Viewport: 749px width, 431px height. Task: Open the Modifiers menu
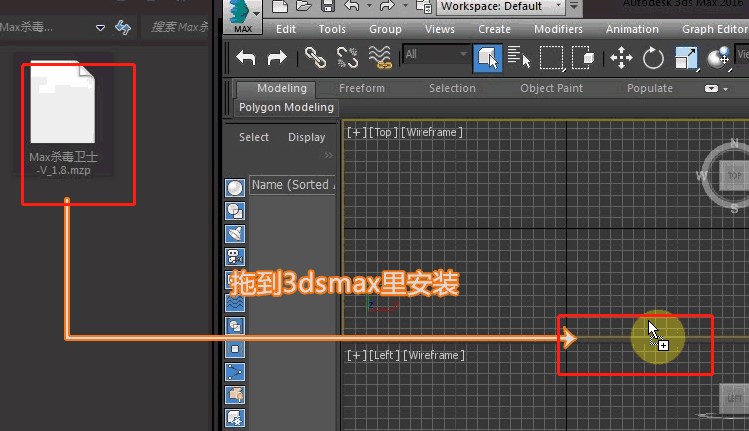[x=558, y=29]
